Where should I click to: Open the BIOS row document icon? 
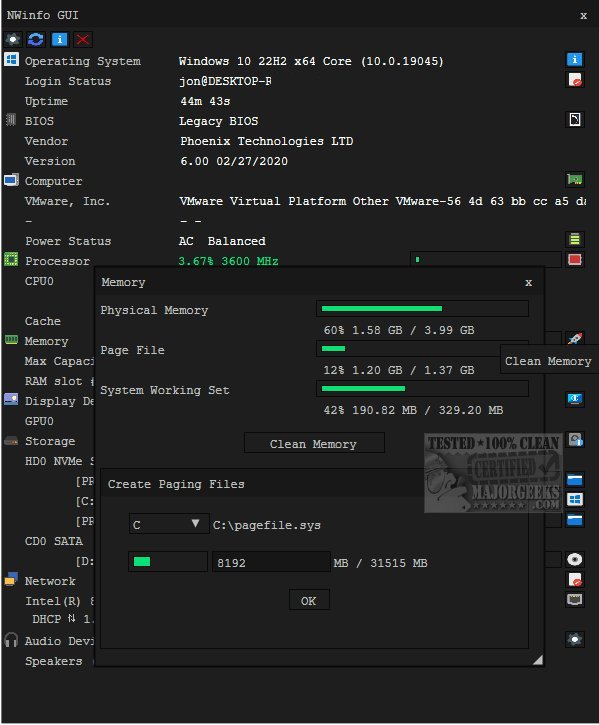[x=574, y=120]
